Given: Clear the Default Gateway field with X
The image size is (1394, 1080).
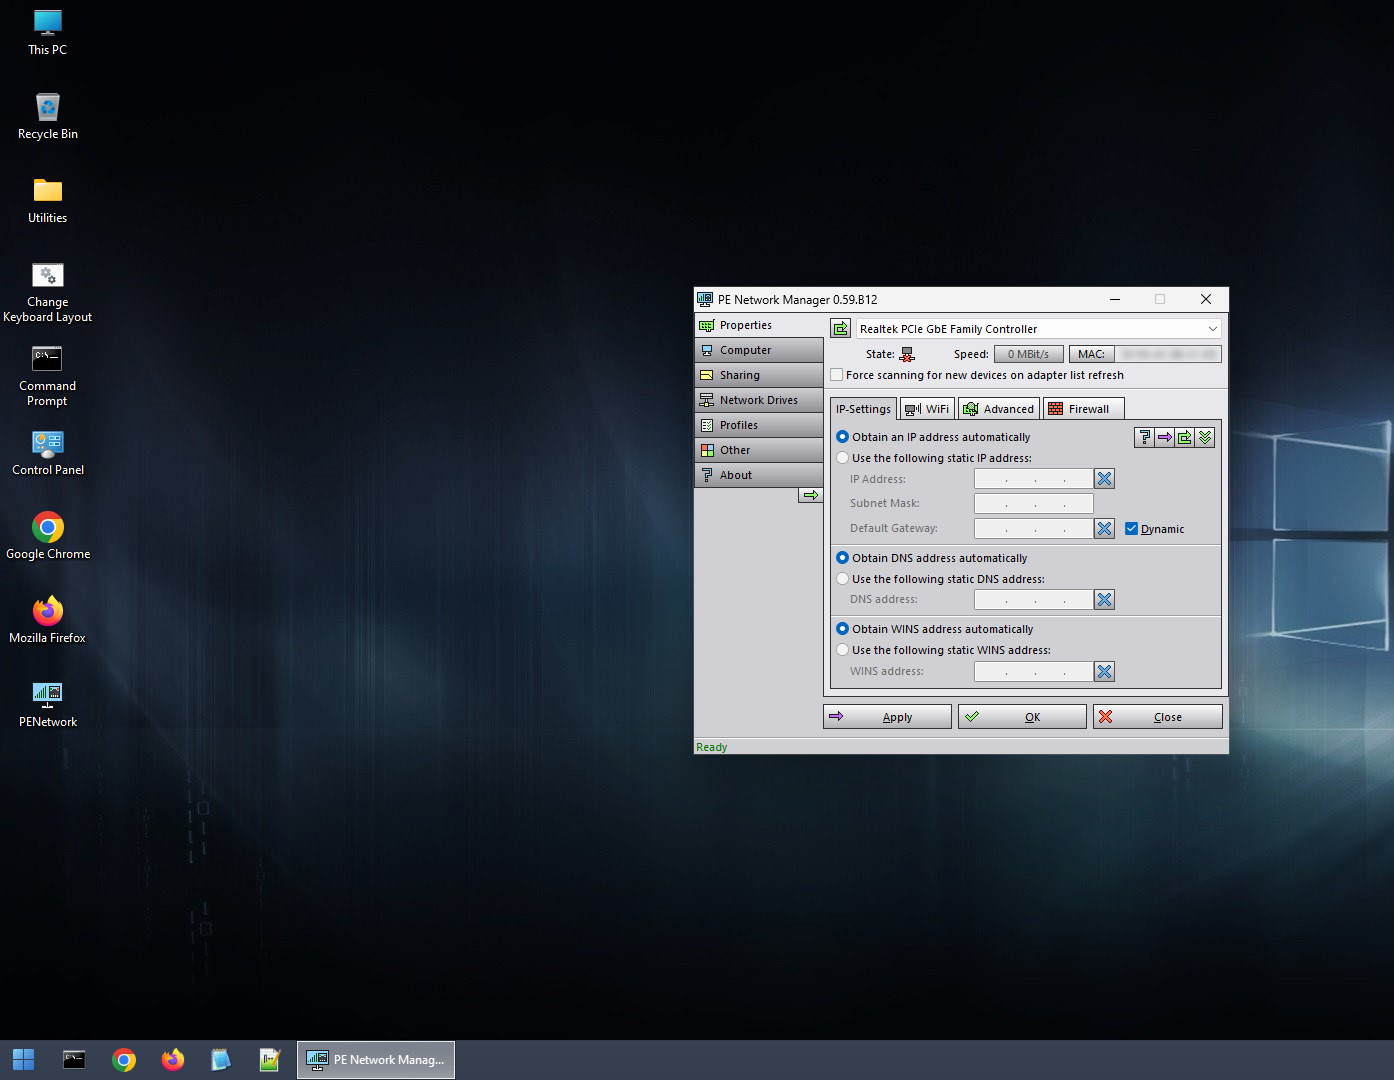Looking at the screenshot, I should click(x=1104, y=529).
